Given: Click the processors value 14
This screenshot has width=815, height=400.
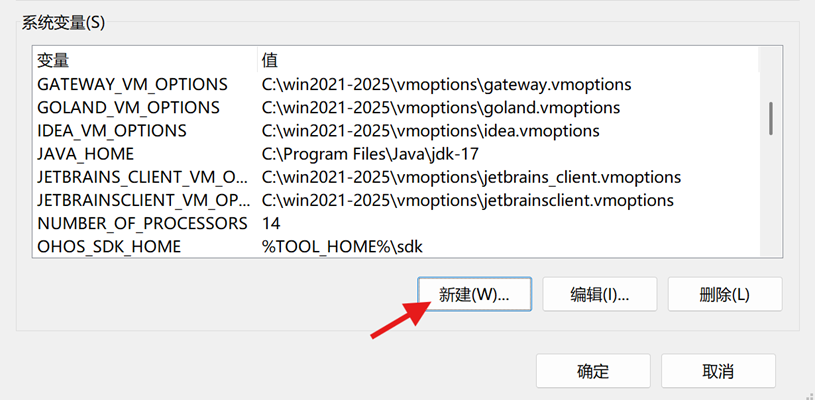Looking at the screenshot, I should pos(271,223).
